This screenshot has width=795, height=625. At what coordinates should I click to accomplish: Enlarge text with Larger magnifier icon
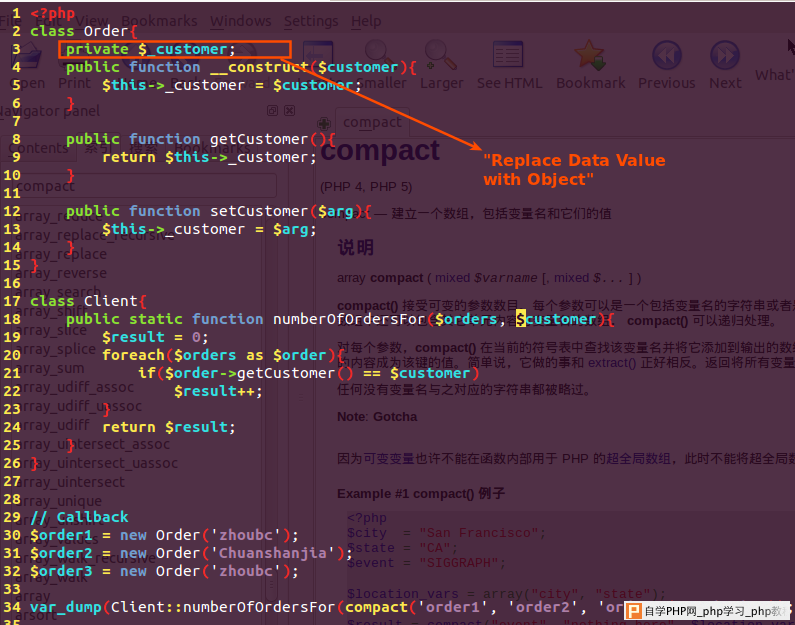point(440,55)
